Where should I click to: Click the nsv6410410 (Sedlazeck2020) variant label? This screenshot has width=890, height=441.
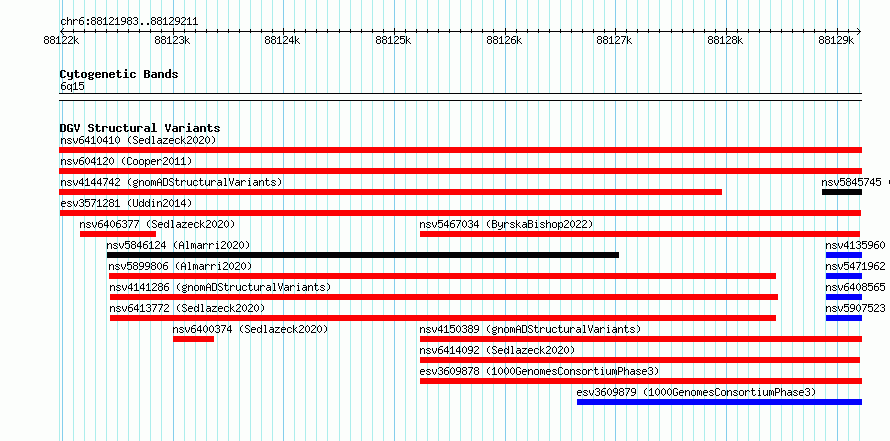[138, 140]
